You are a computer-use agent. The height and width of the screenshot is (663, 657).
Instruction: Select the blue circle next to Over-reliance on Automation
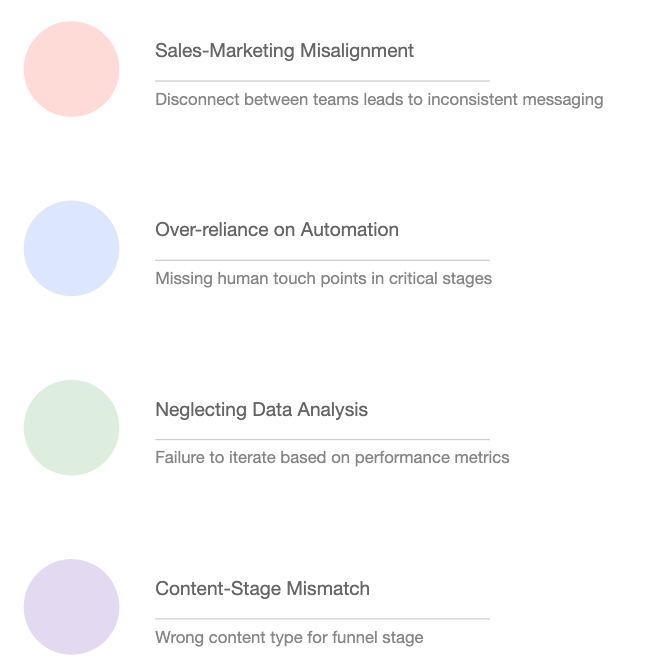[71, 248]
